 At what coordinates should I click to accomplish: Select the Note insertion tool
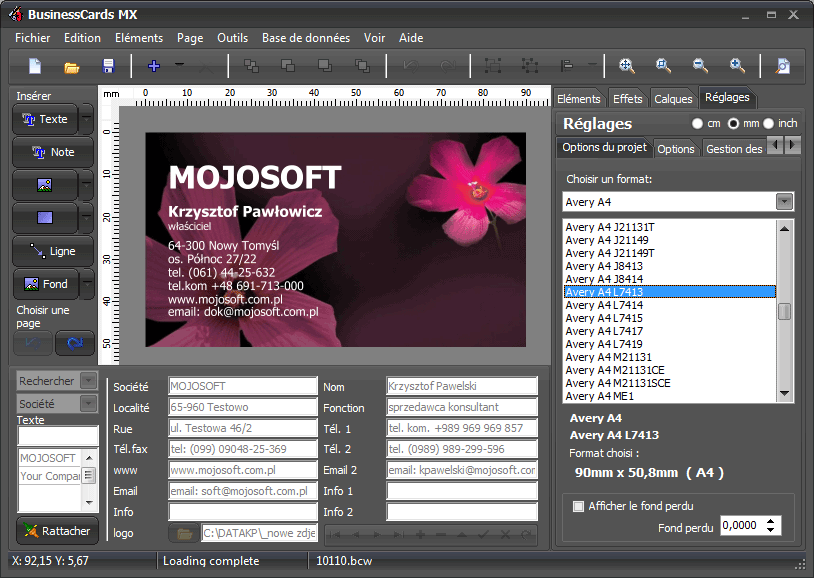point(50,152)
